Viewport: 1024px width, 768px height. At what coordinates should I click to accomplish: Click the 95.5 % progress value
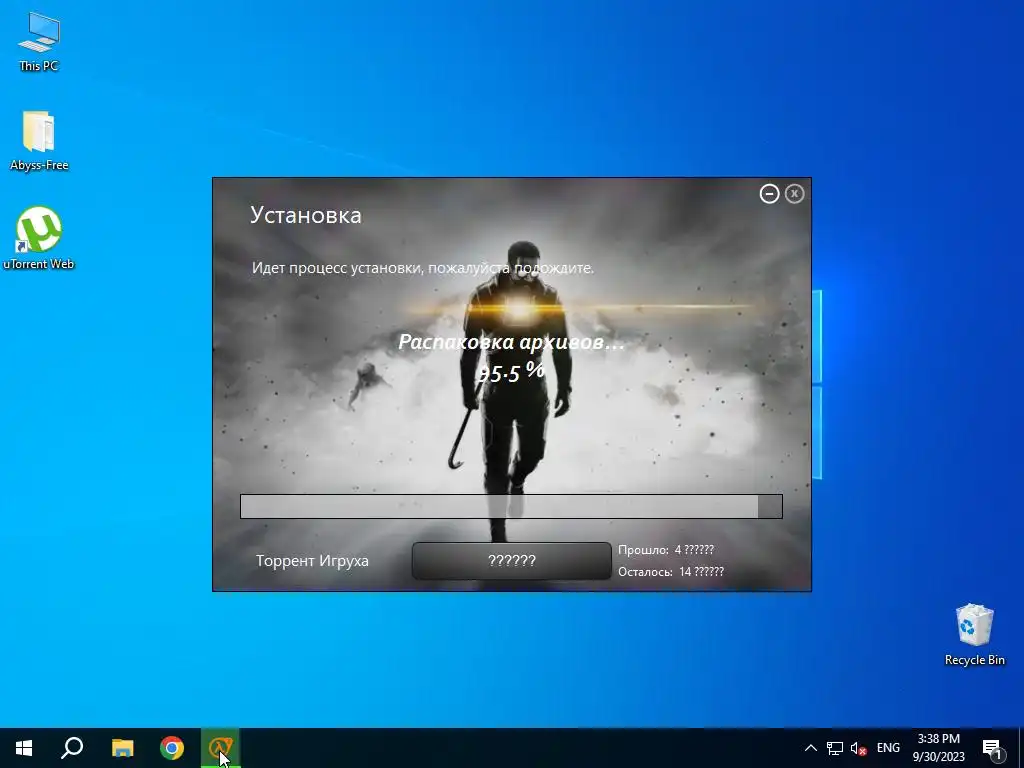pos(511,372)
